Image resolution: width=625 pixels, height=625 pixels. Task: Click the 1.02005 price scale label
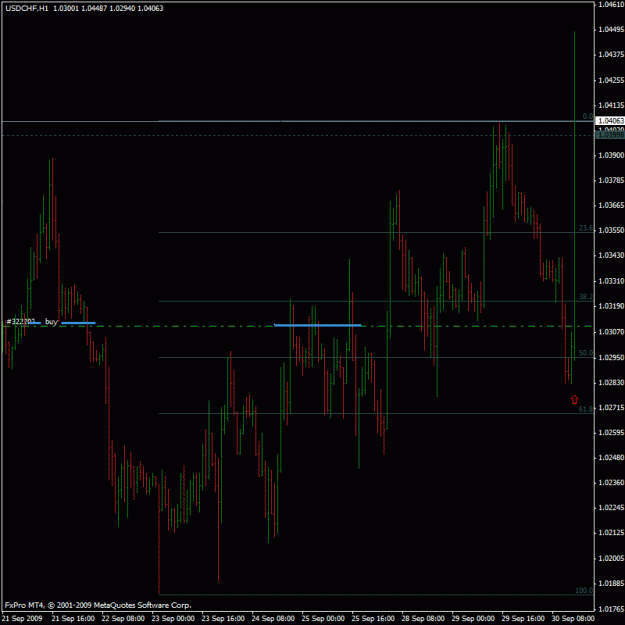[x=611, y=558]
